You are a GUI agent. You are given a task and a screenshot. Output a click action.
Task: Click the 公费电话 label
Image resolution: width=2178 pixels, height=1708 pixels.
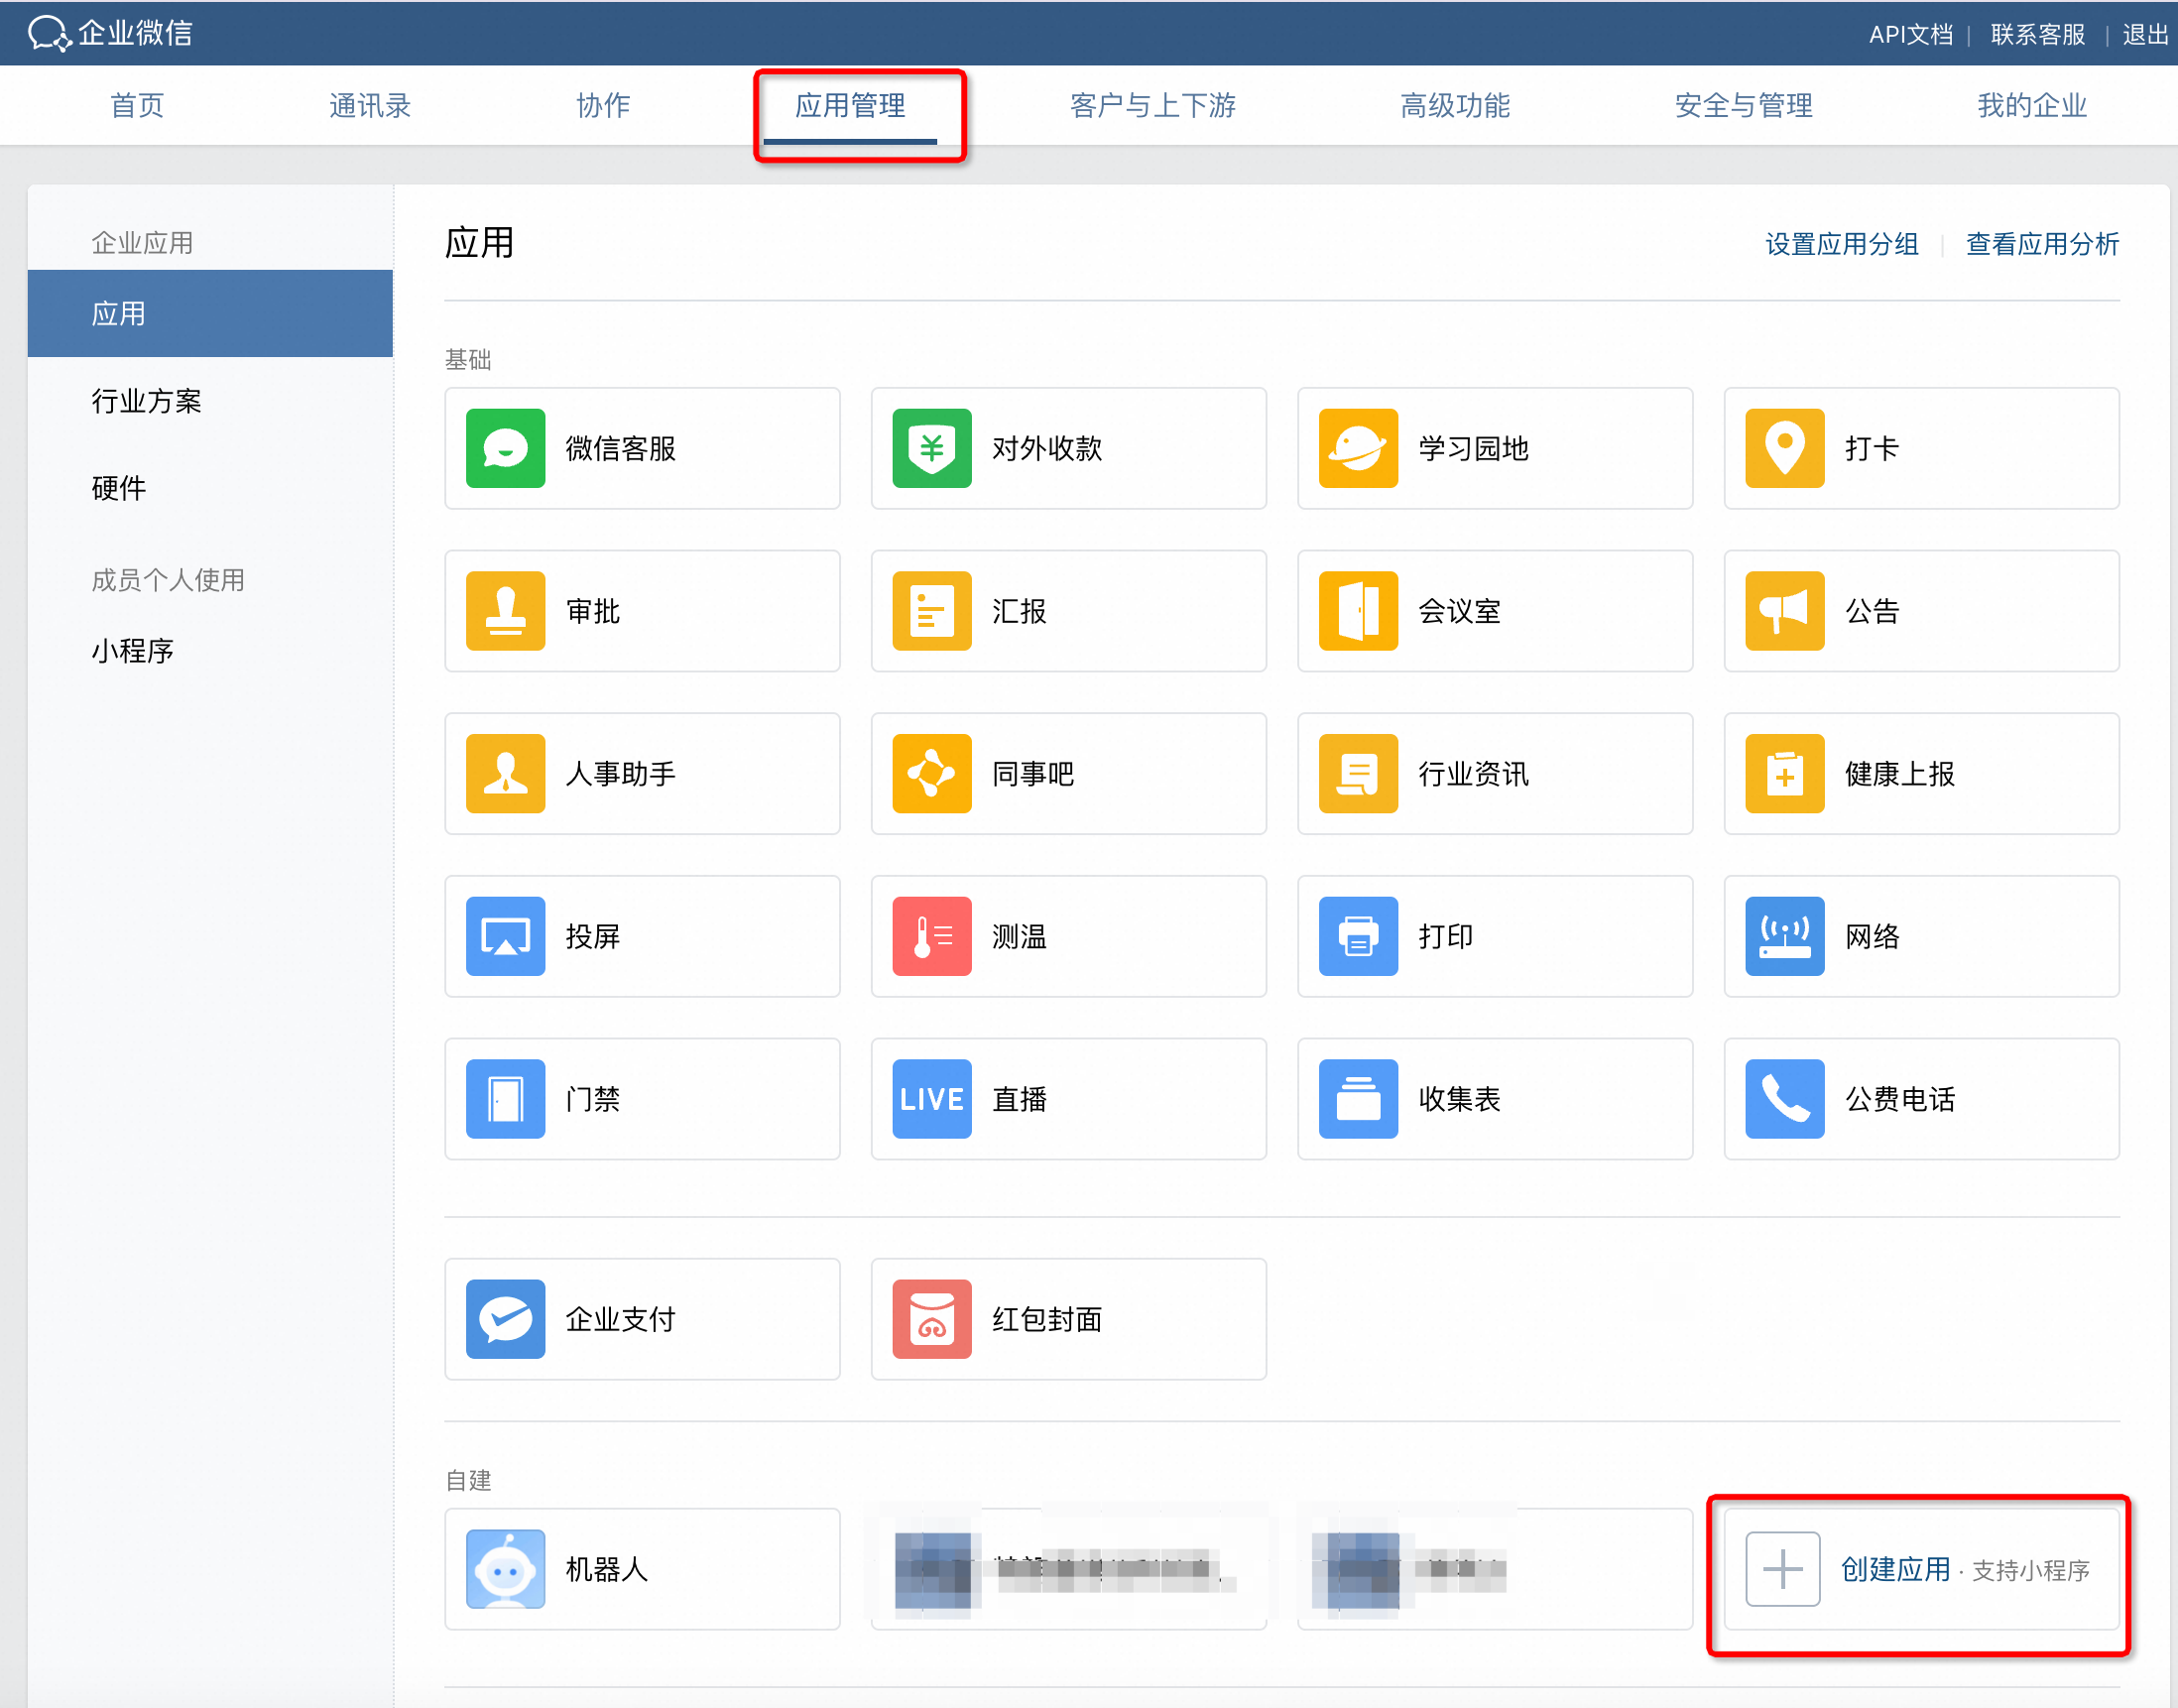[x=1899, y=1099]
